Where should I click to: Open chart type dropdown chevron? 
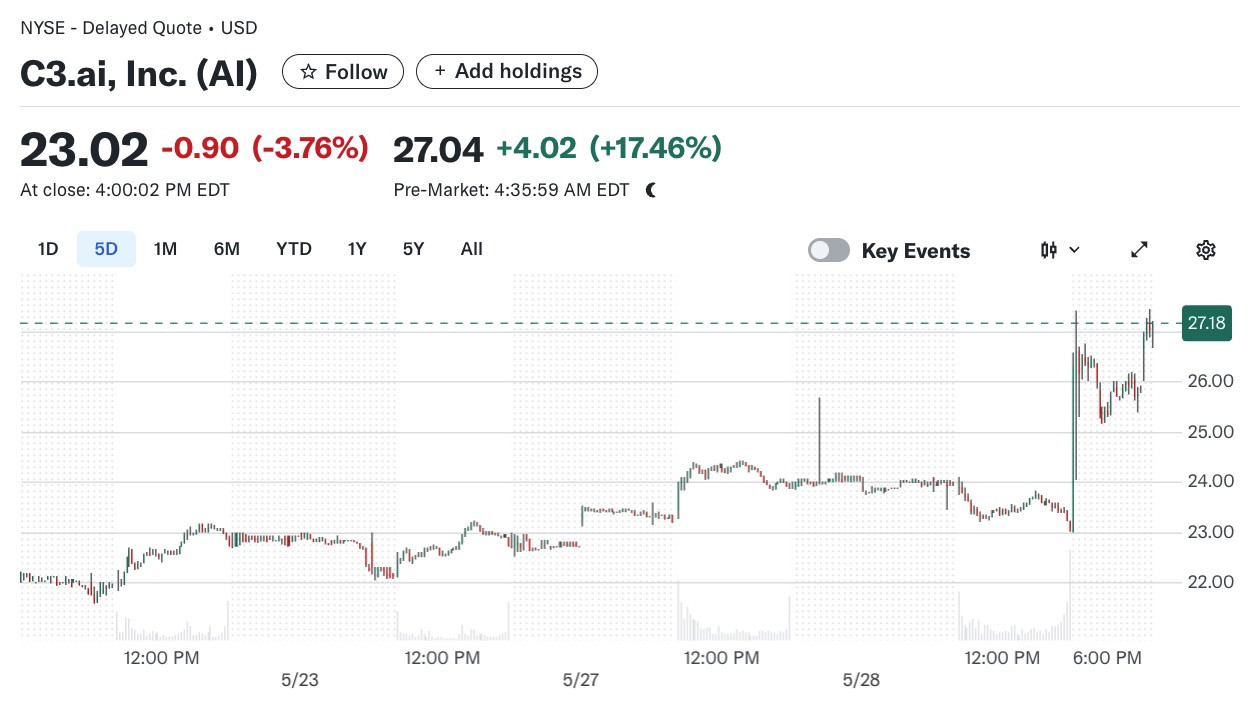1075,250
